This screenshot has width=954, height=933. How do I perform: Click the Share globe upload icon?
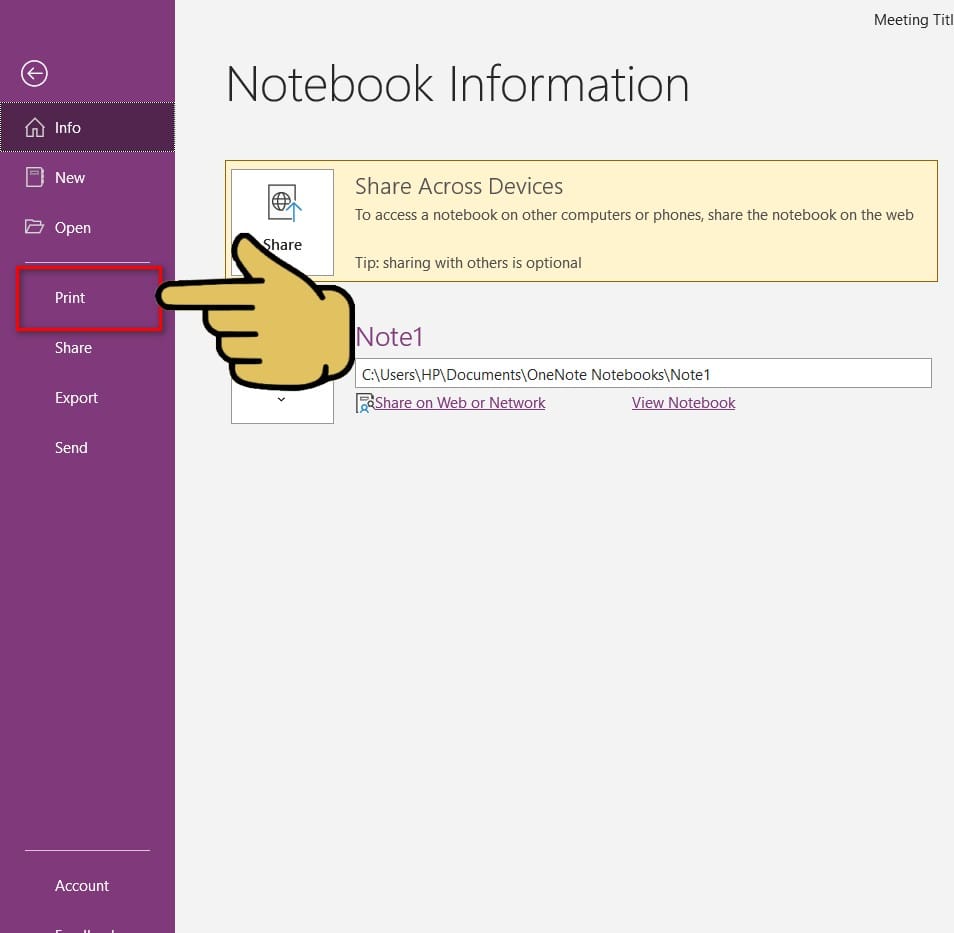point(284,203)
